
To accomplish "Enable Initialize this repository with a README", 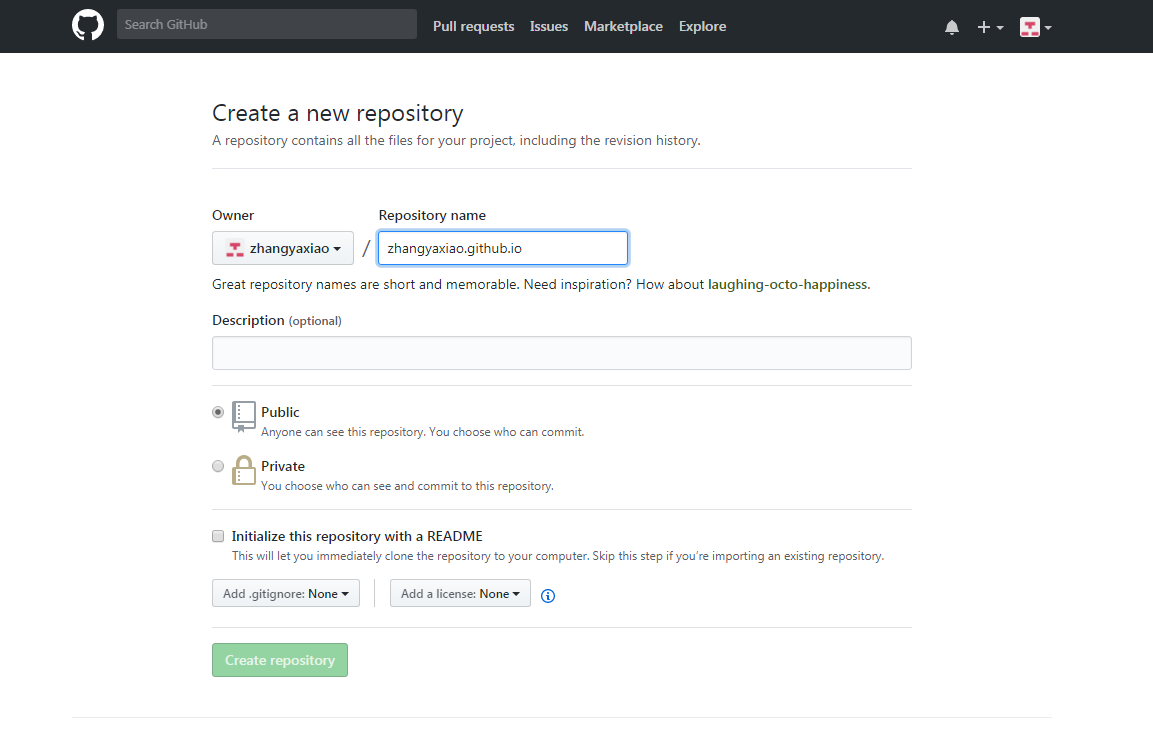I will [x=218, y=536].
